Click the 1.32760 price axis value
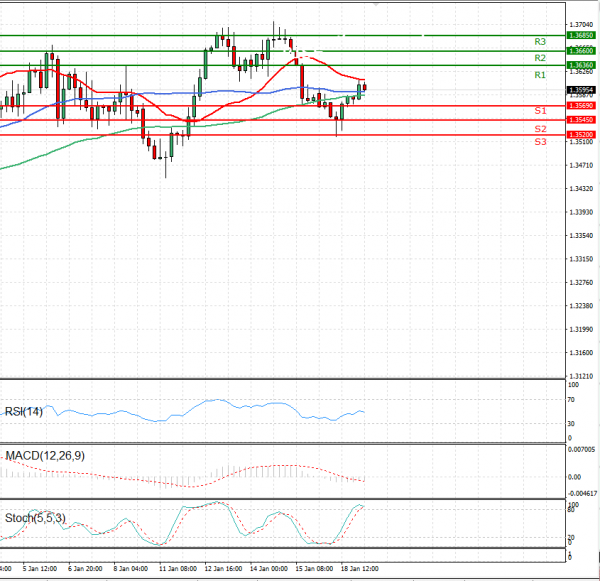The image size is (600, 581). coord(581,282)
